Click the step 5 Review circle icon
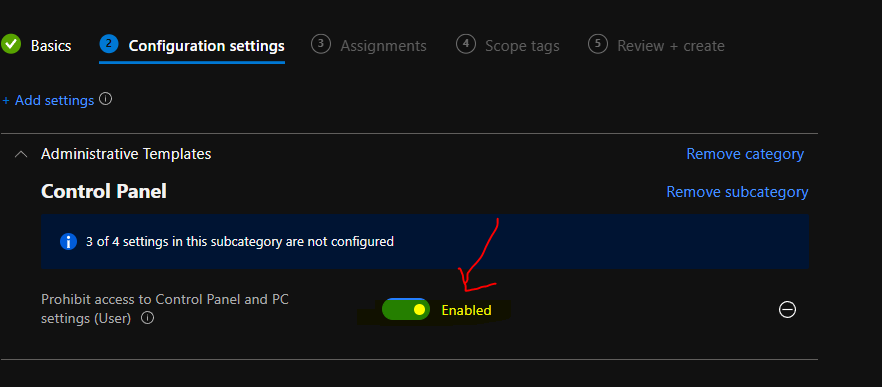882x387 pixels. 597,44
